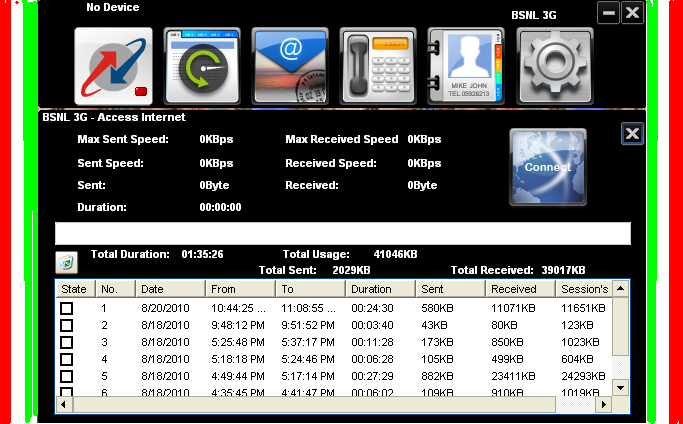The image size is (683, 424).
Task: Open the telephone dialer icon
Action: [378, 66]
